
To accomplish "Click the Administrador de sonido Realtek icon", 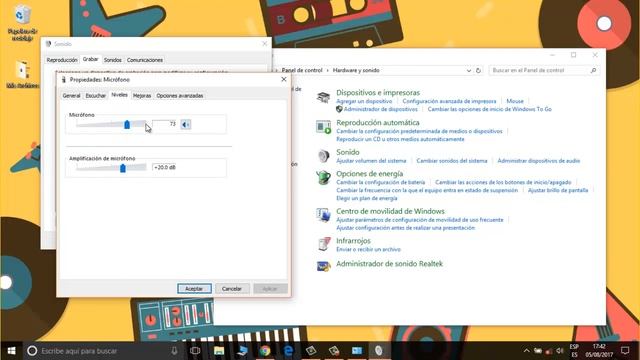I will pos(323,266).
